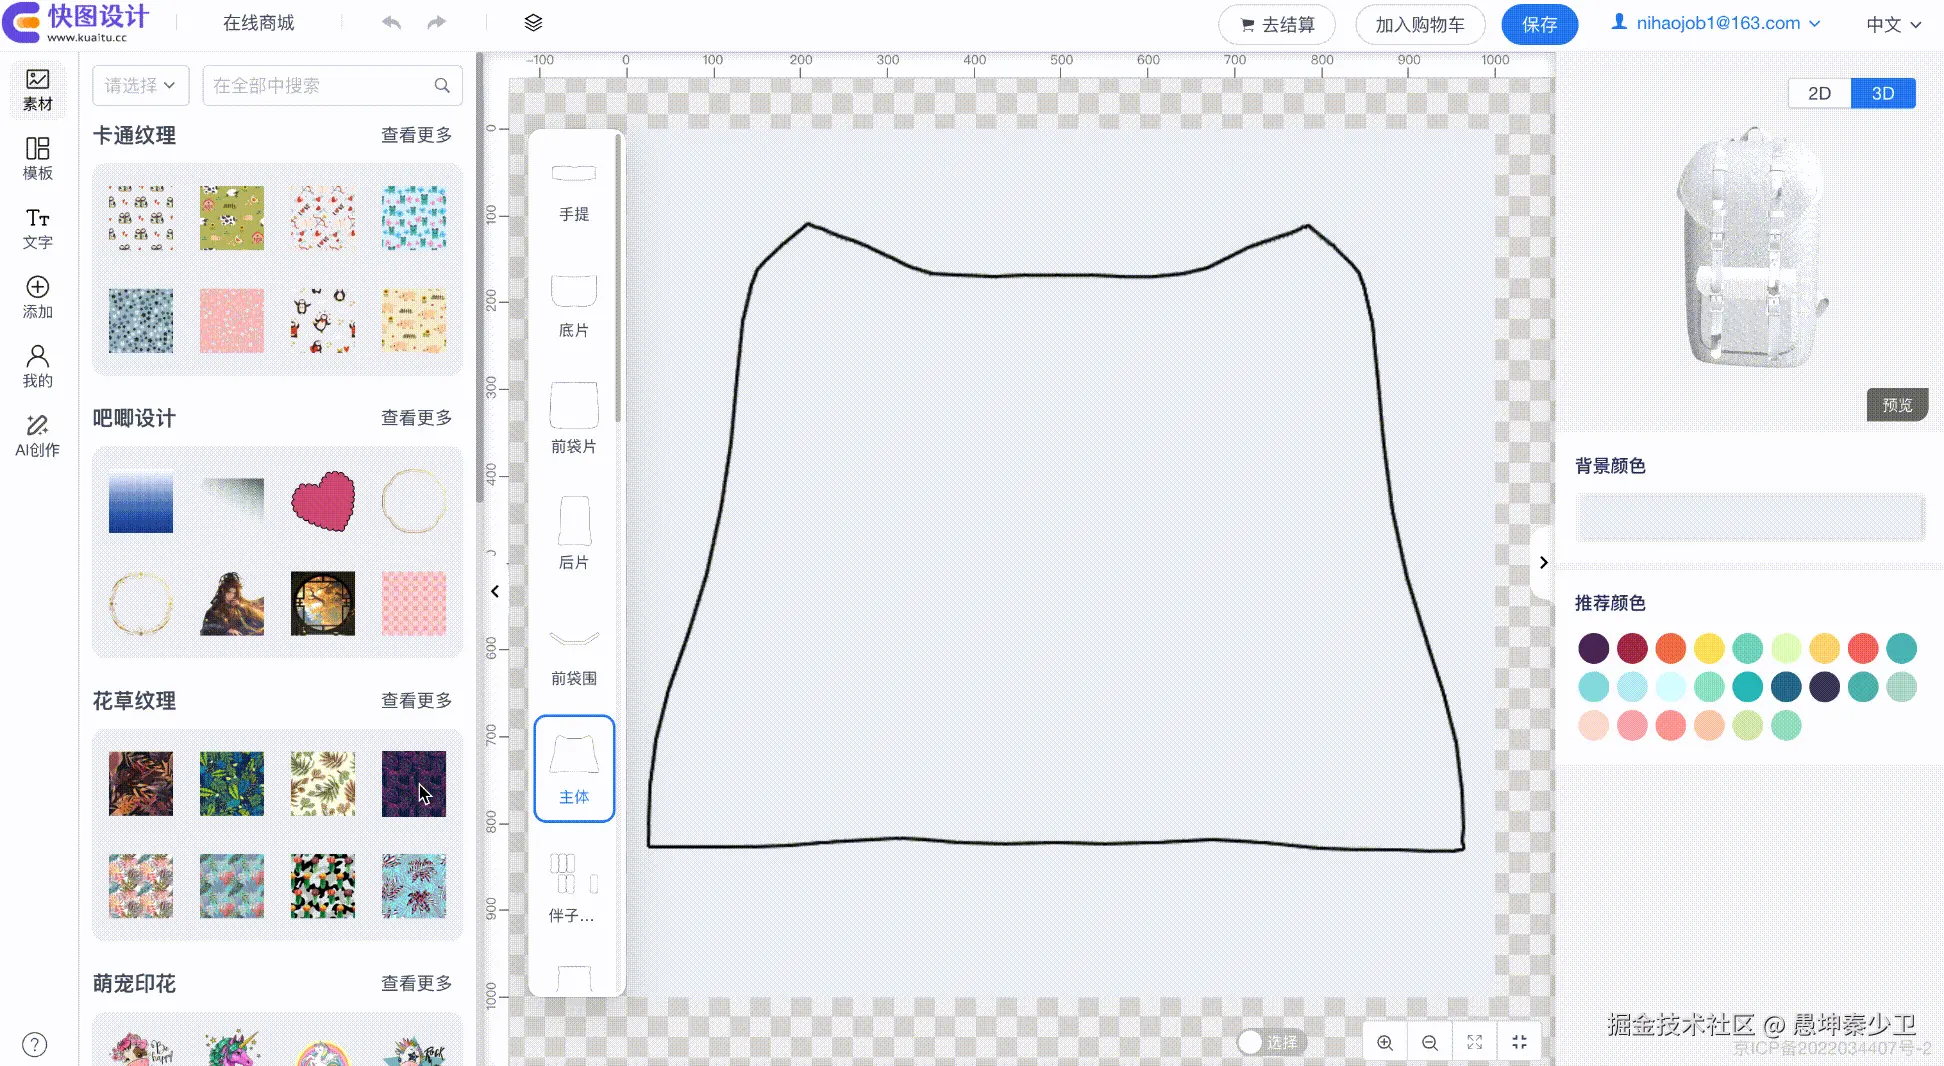Click the undo arrow in the toolbar
Screen dimensions: 1944x1066
pos(391,22)
